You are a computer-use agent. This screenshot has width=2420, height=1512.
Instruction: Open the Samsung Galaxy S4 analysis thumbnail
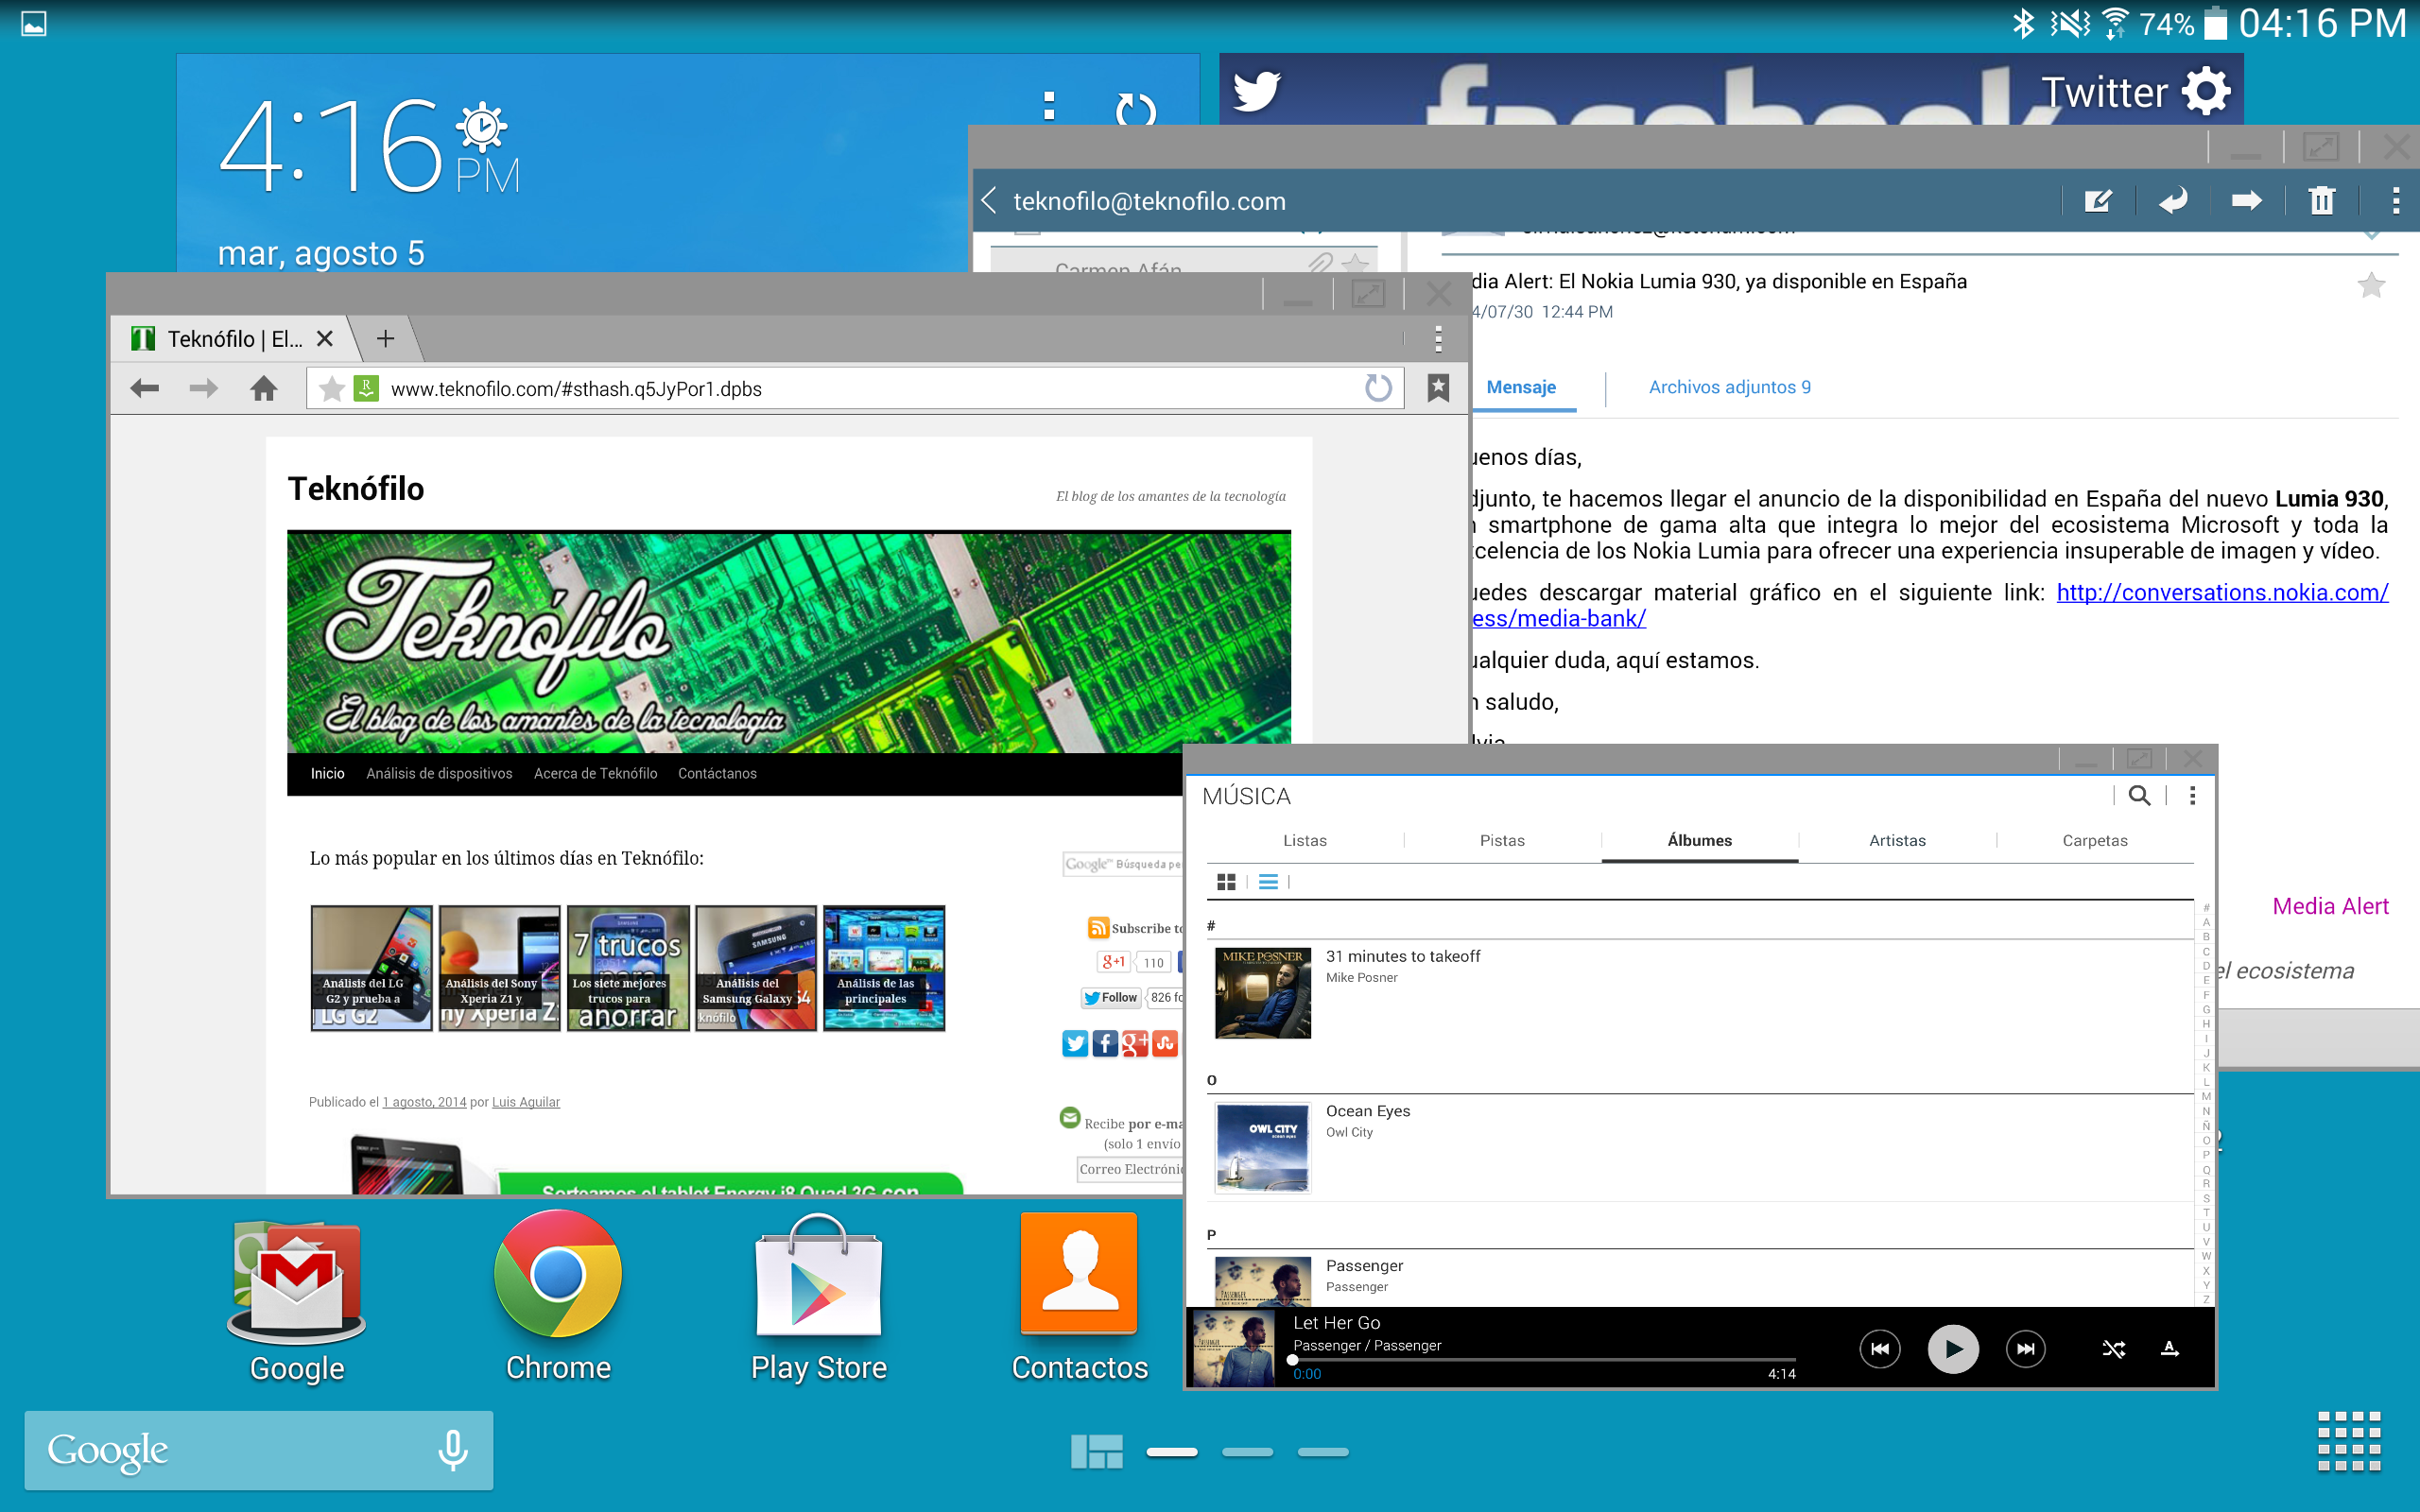pos(756,968)
